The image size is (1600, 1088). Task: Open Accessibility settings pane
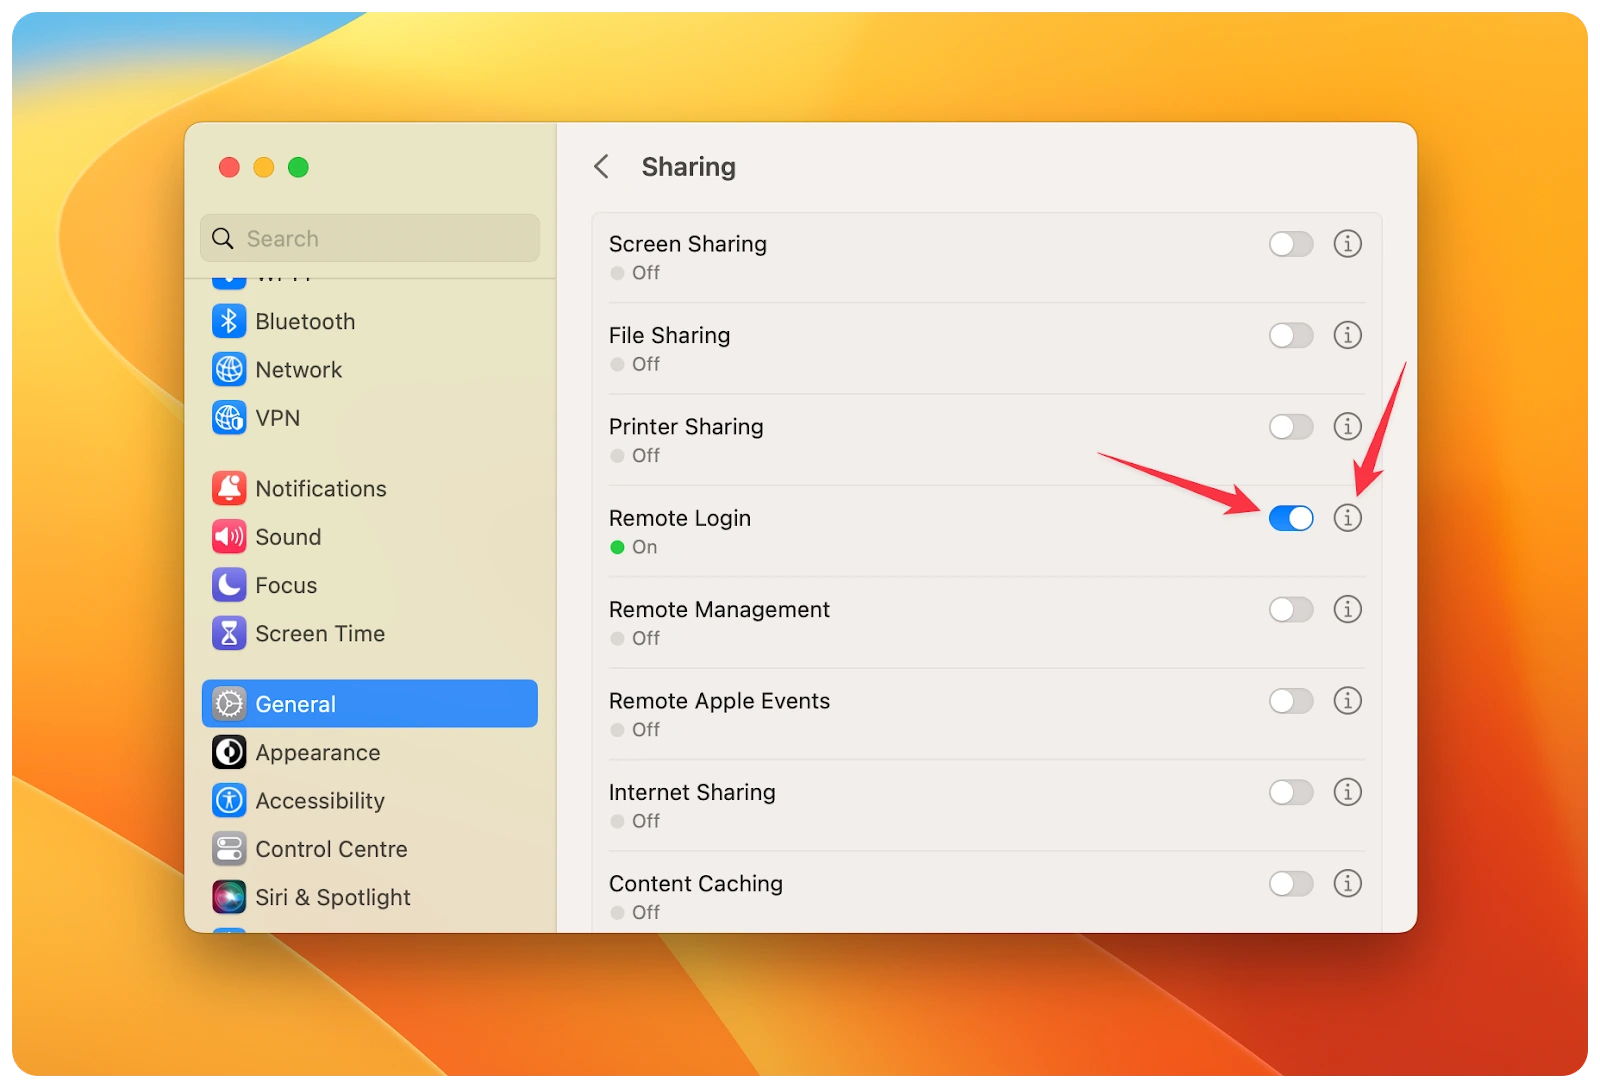(x=370, y=800)
